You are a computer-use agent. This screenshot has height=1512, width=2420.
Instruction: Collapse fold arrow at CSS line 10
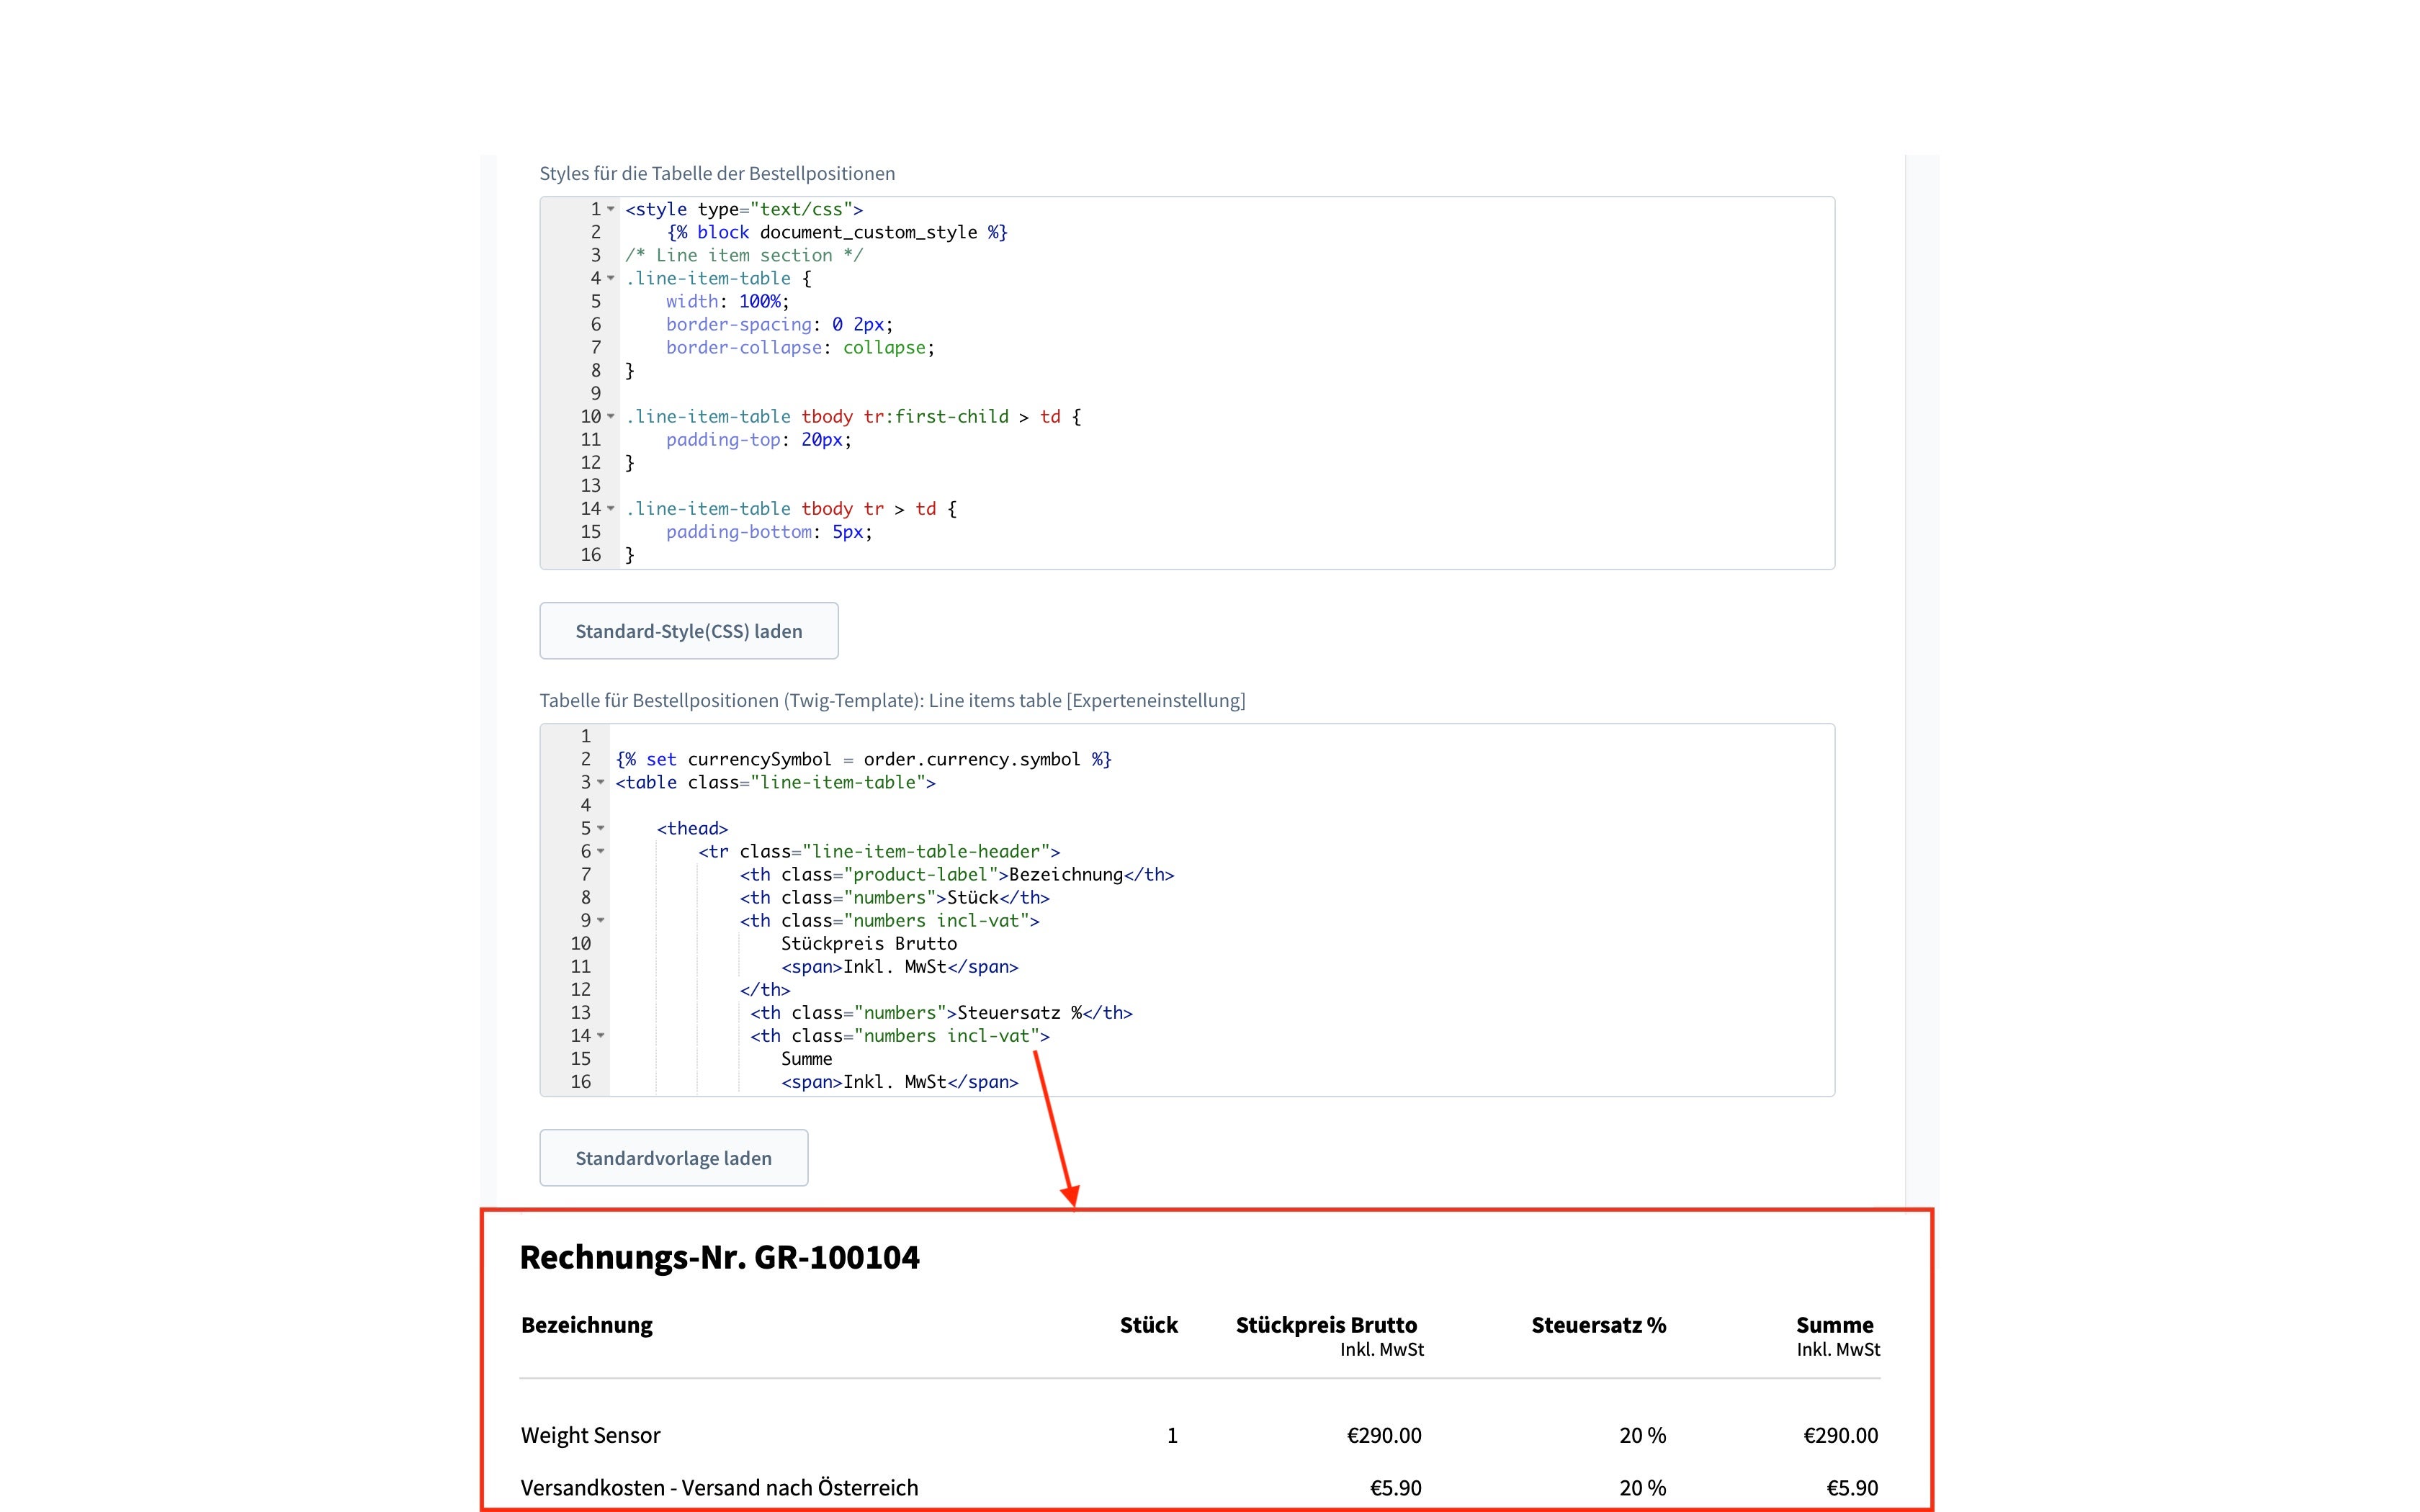pos(611,416)
